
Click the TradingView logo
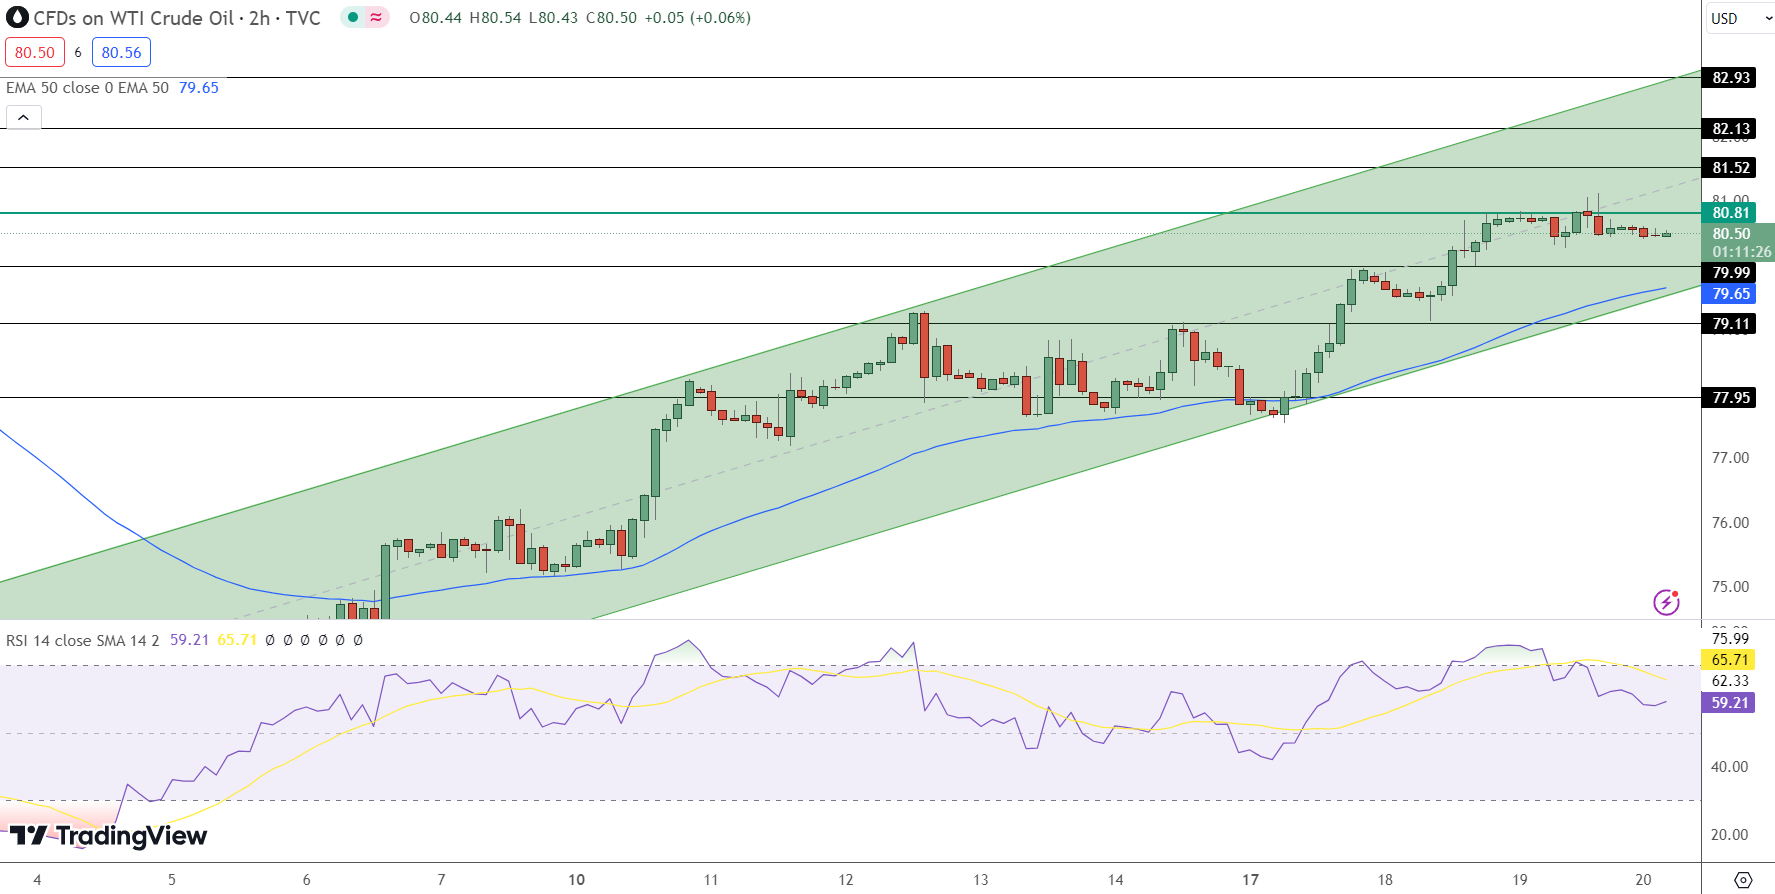click(108, 836)
